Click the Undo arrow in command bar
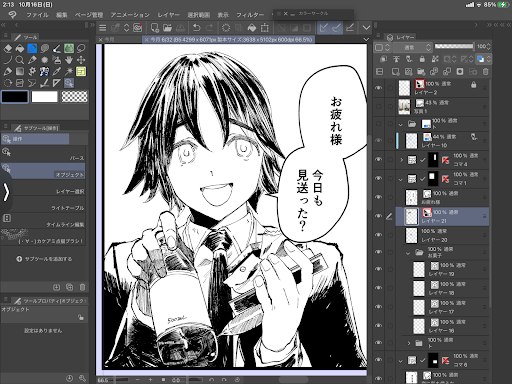This screenshot has width=512, height=384. pyautogui.click(x=197, y=28)
